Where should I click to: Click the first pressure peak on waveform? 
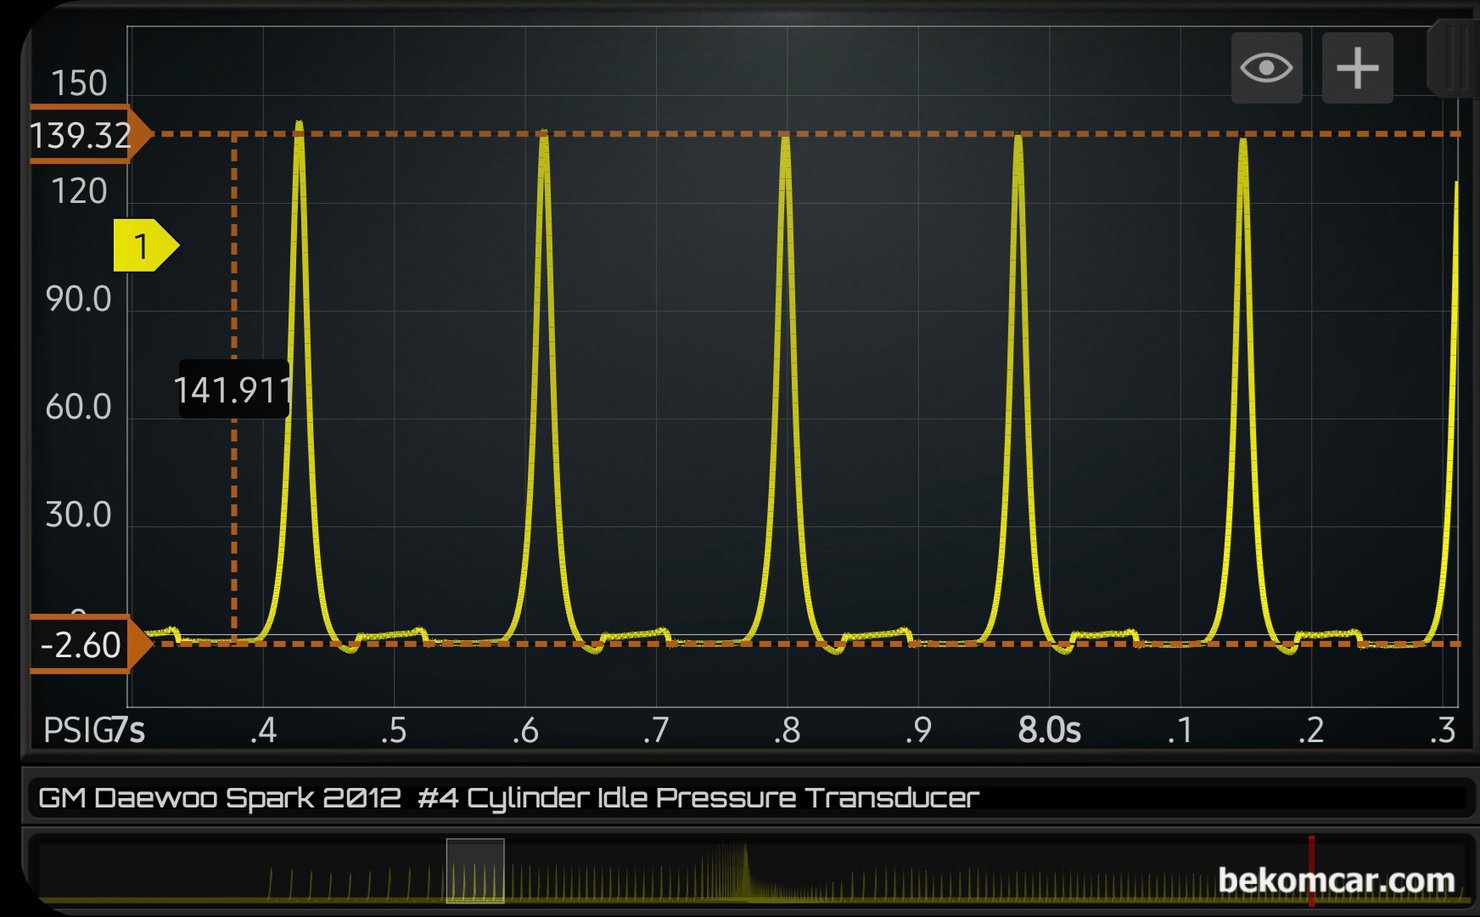click(x=299, y=128)
